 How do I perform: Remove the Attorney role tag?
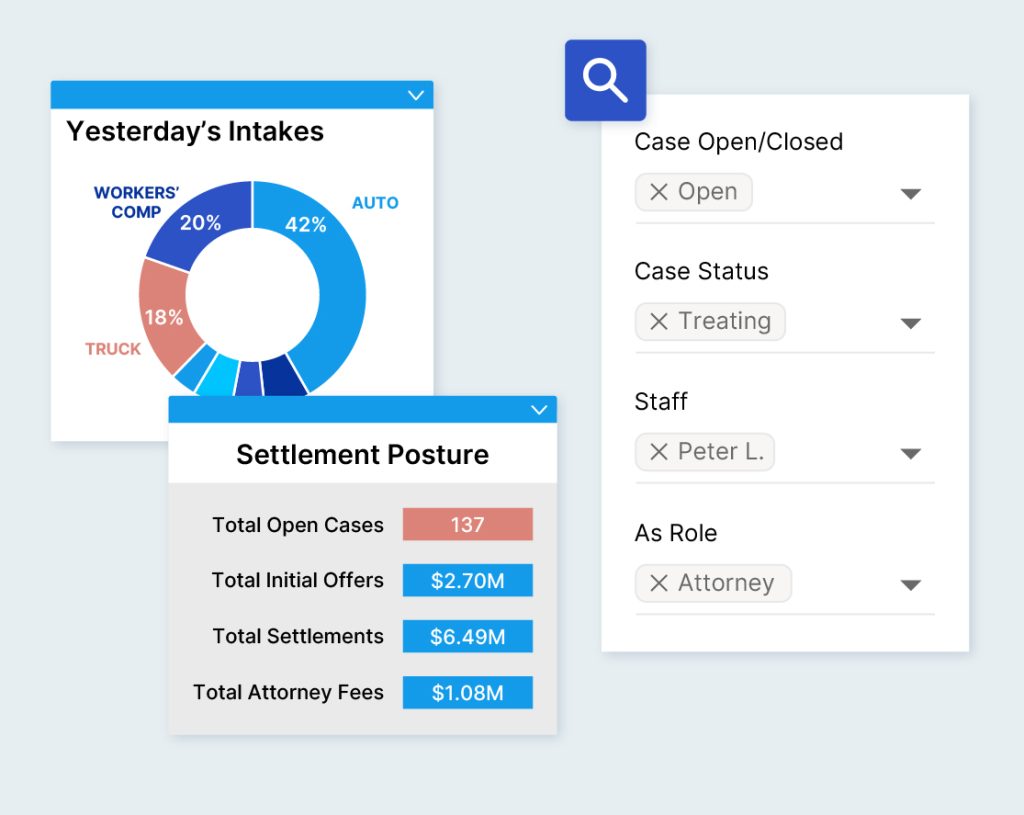658,583
